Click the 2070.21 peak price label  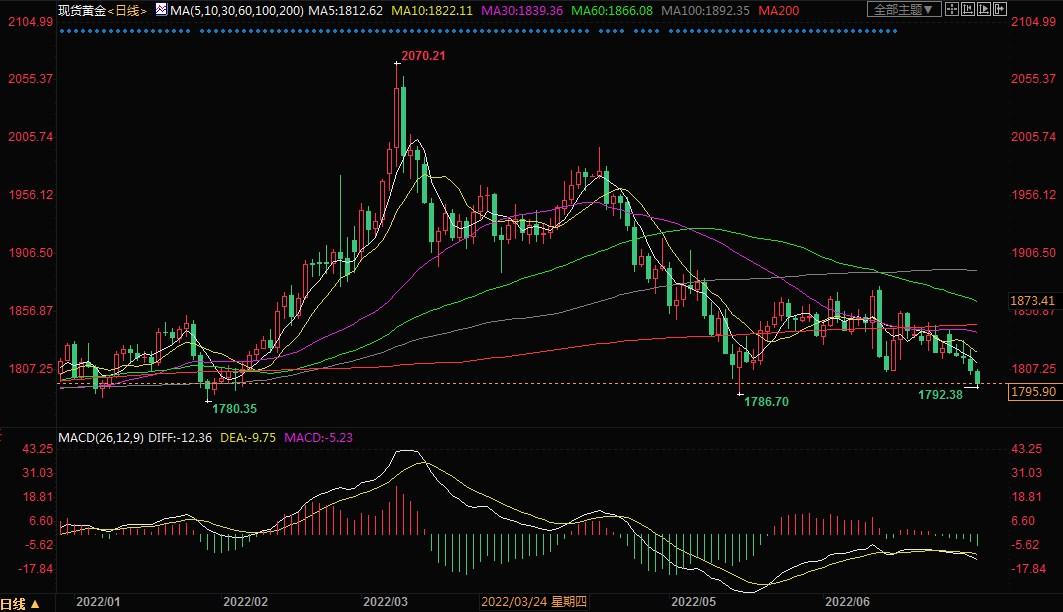point(423,56)
